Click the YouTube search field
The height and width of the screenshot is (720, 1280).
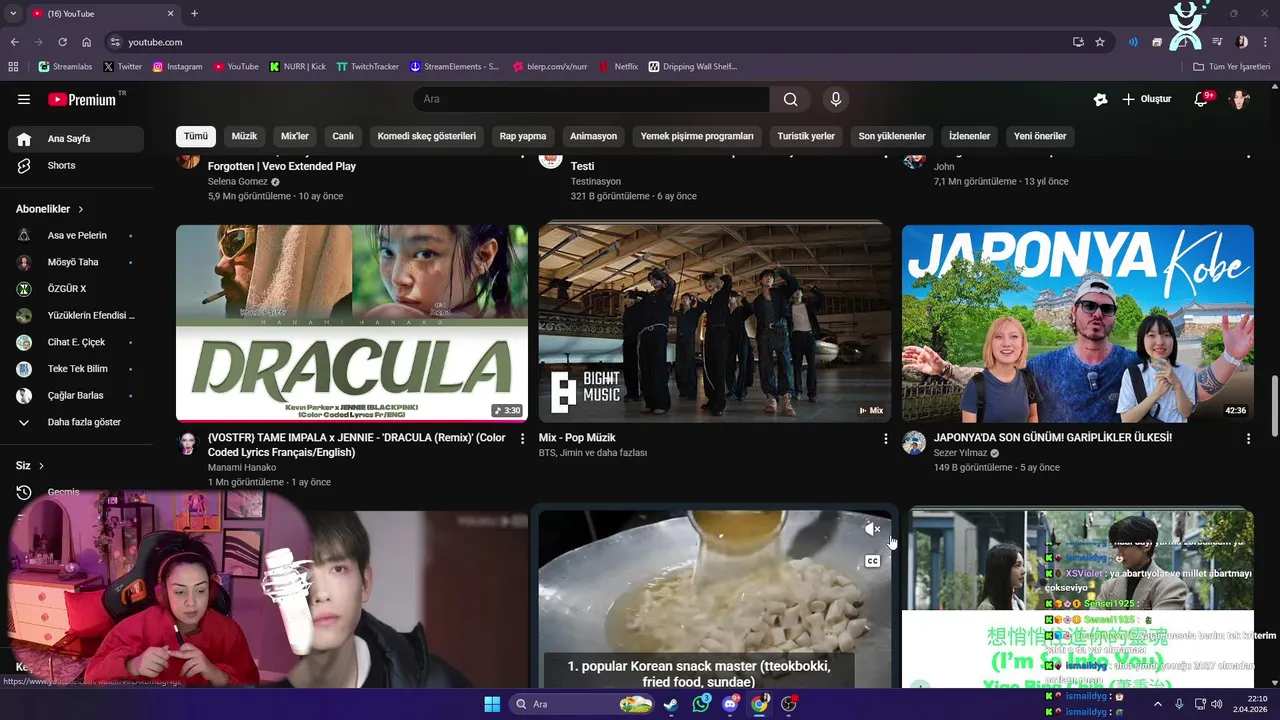point(591,99)
